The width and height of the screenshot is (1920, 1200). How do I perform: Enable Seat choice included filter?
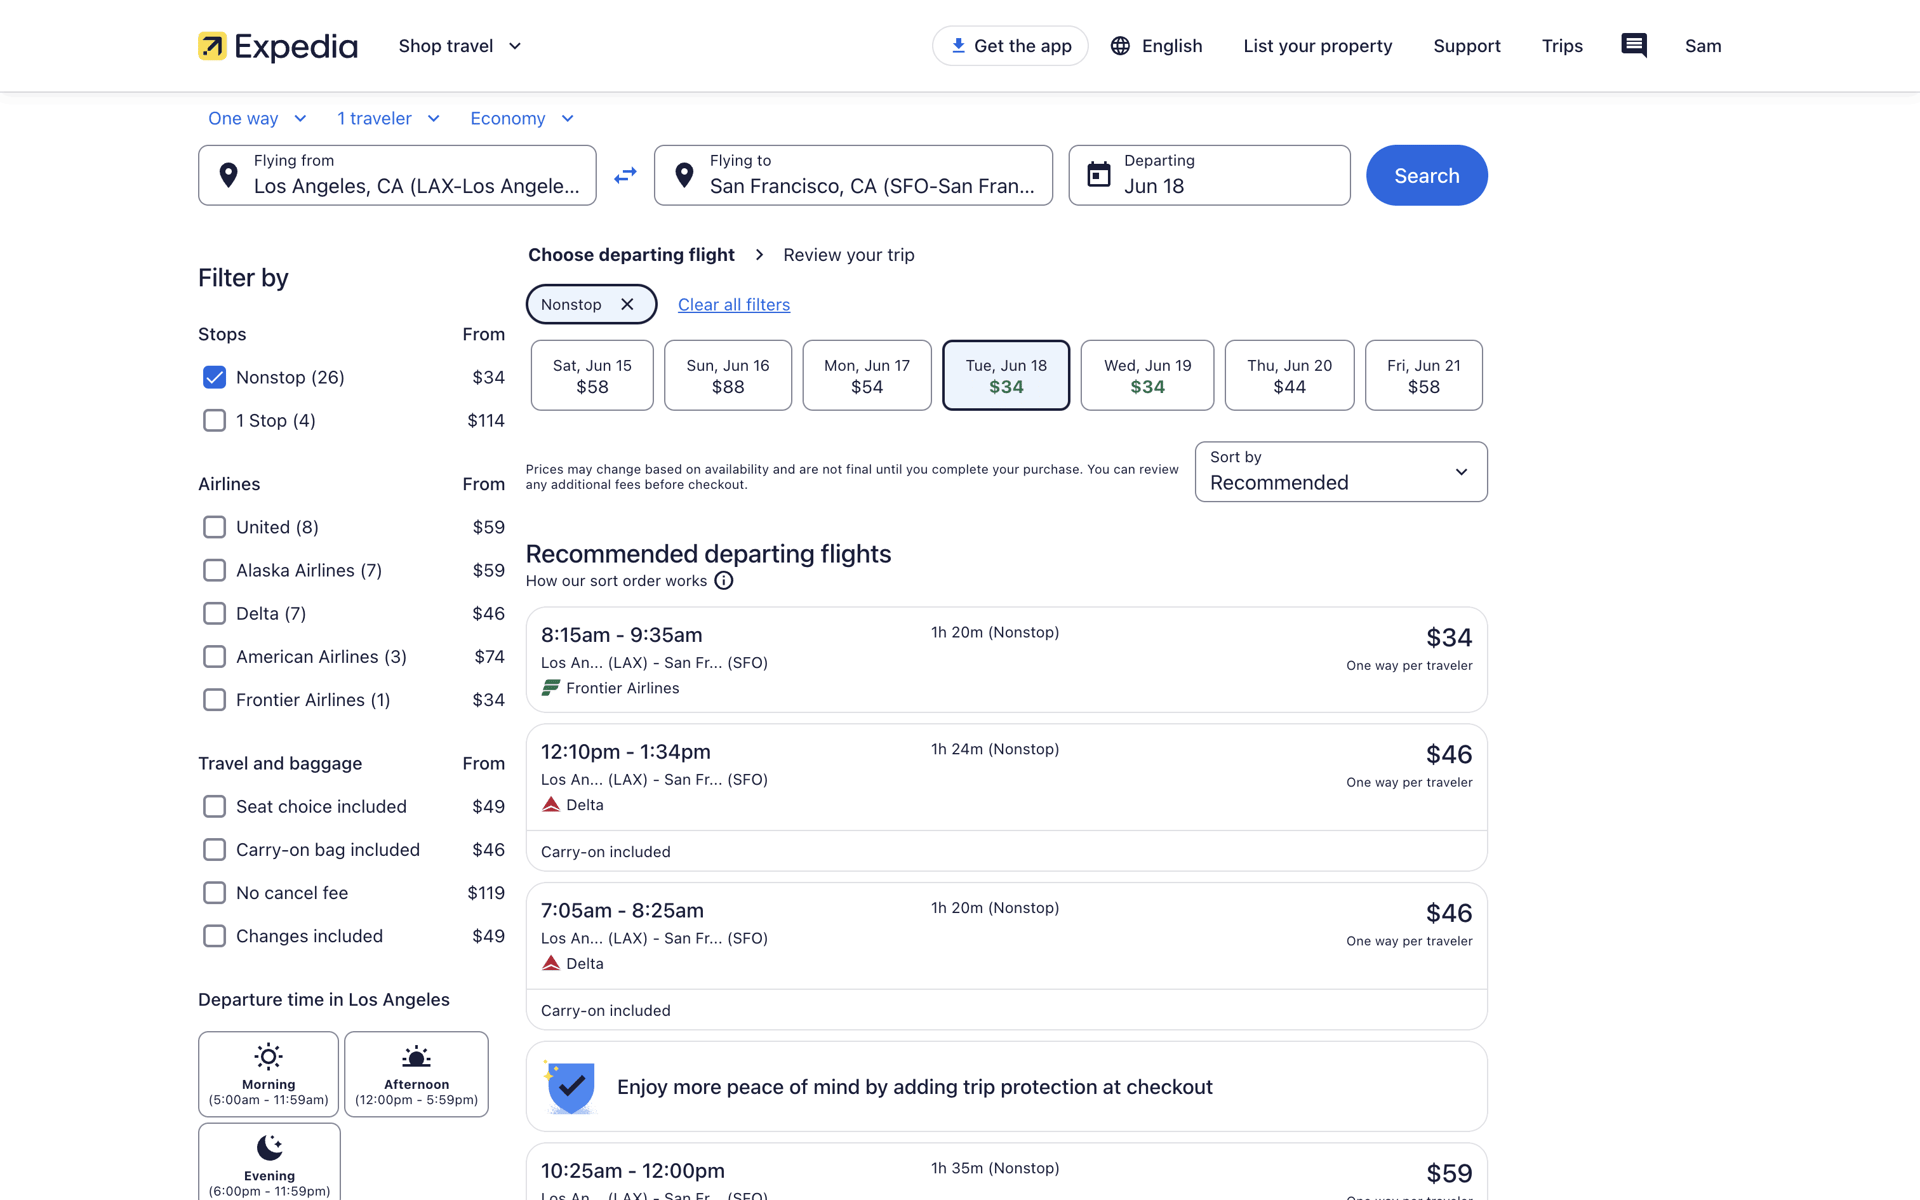(214, 806)
